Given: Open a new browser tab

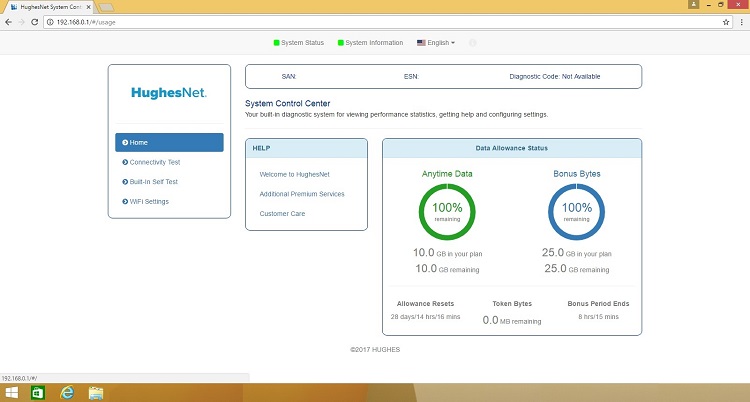Looking at the screenshot, I should click(x=106, y=7).
